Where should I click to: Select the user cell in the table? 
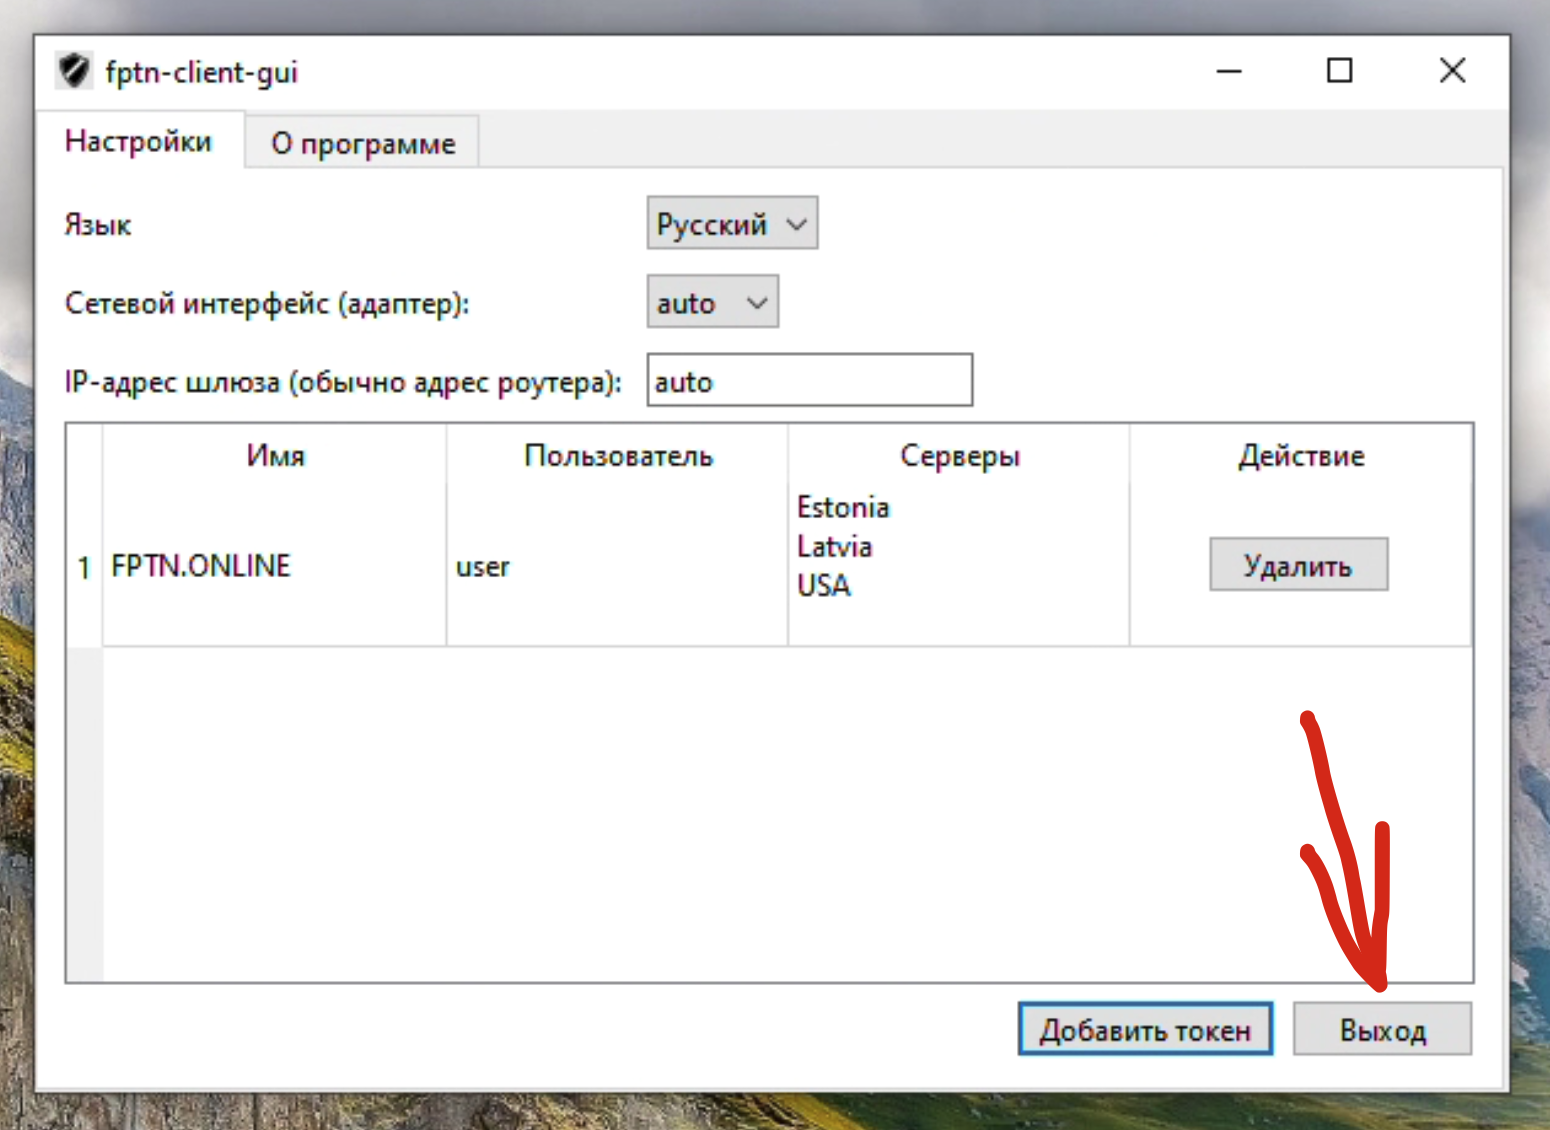point(617,566)
